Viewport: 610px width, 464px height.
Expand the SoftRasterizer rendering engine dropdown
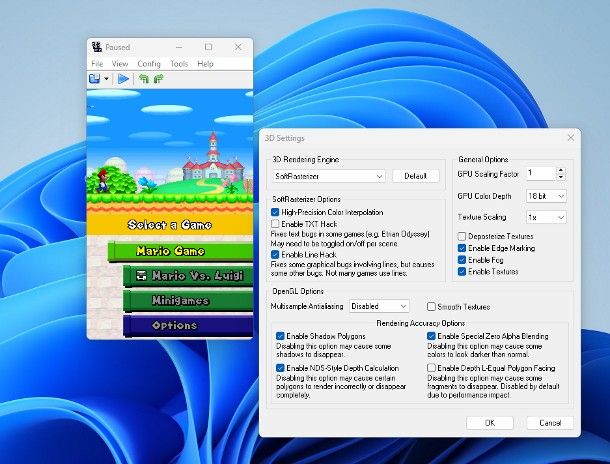[x=328, y=176]
